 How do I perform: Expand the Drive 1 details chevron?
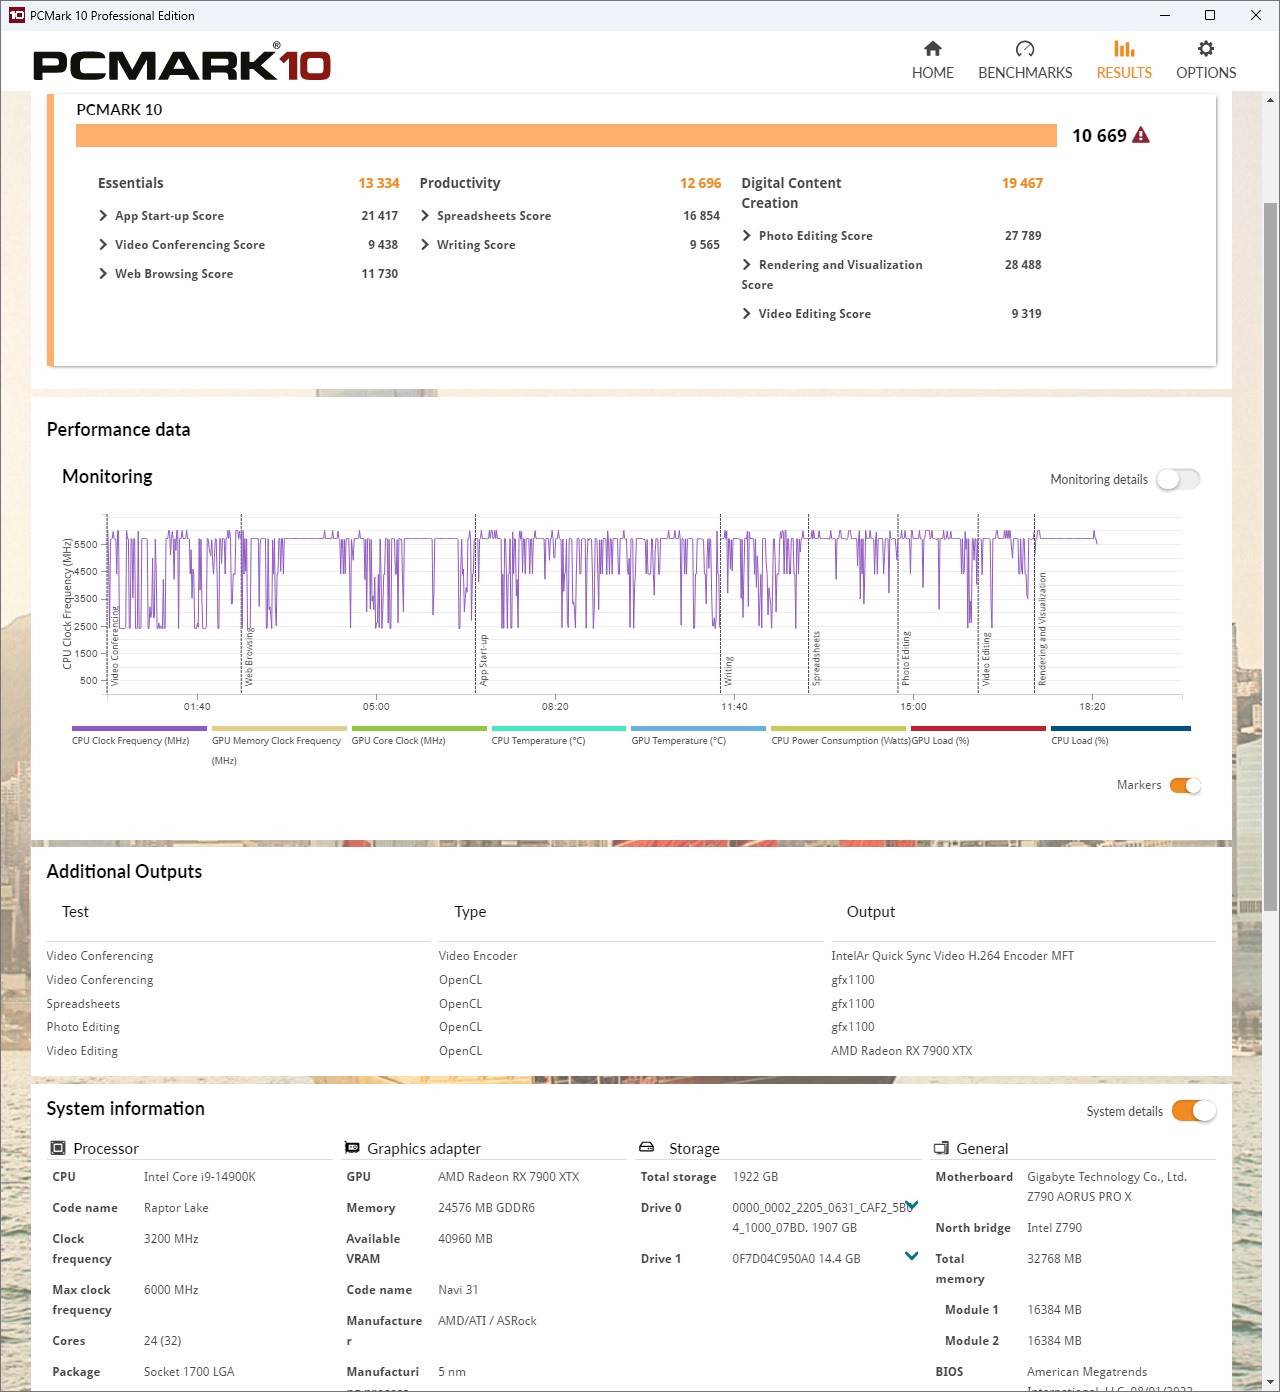[912, 1256]
